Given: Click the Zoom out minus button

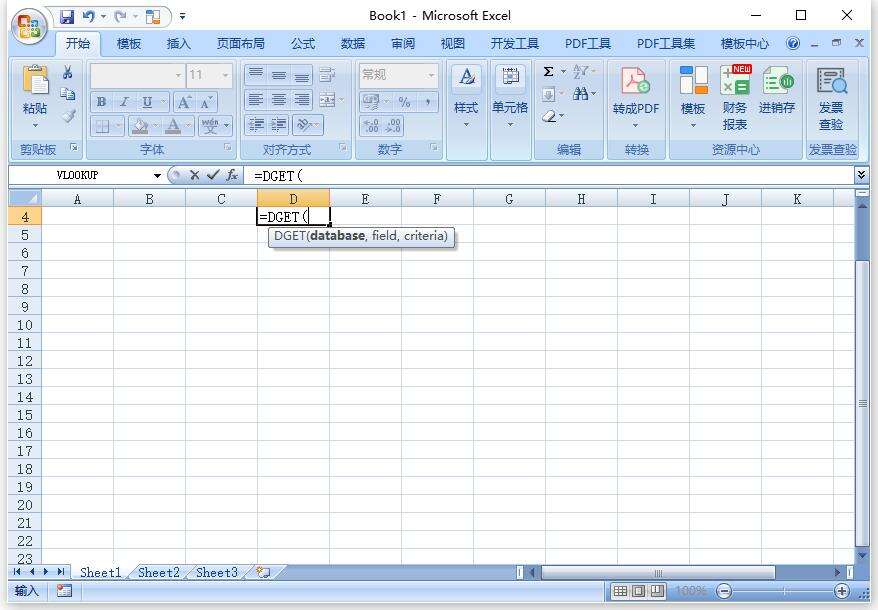Looking at the screenshot, I should (x=724, y=590).
